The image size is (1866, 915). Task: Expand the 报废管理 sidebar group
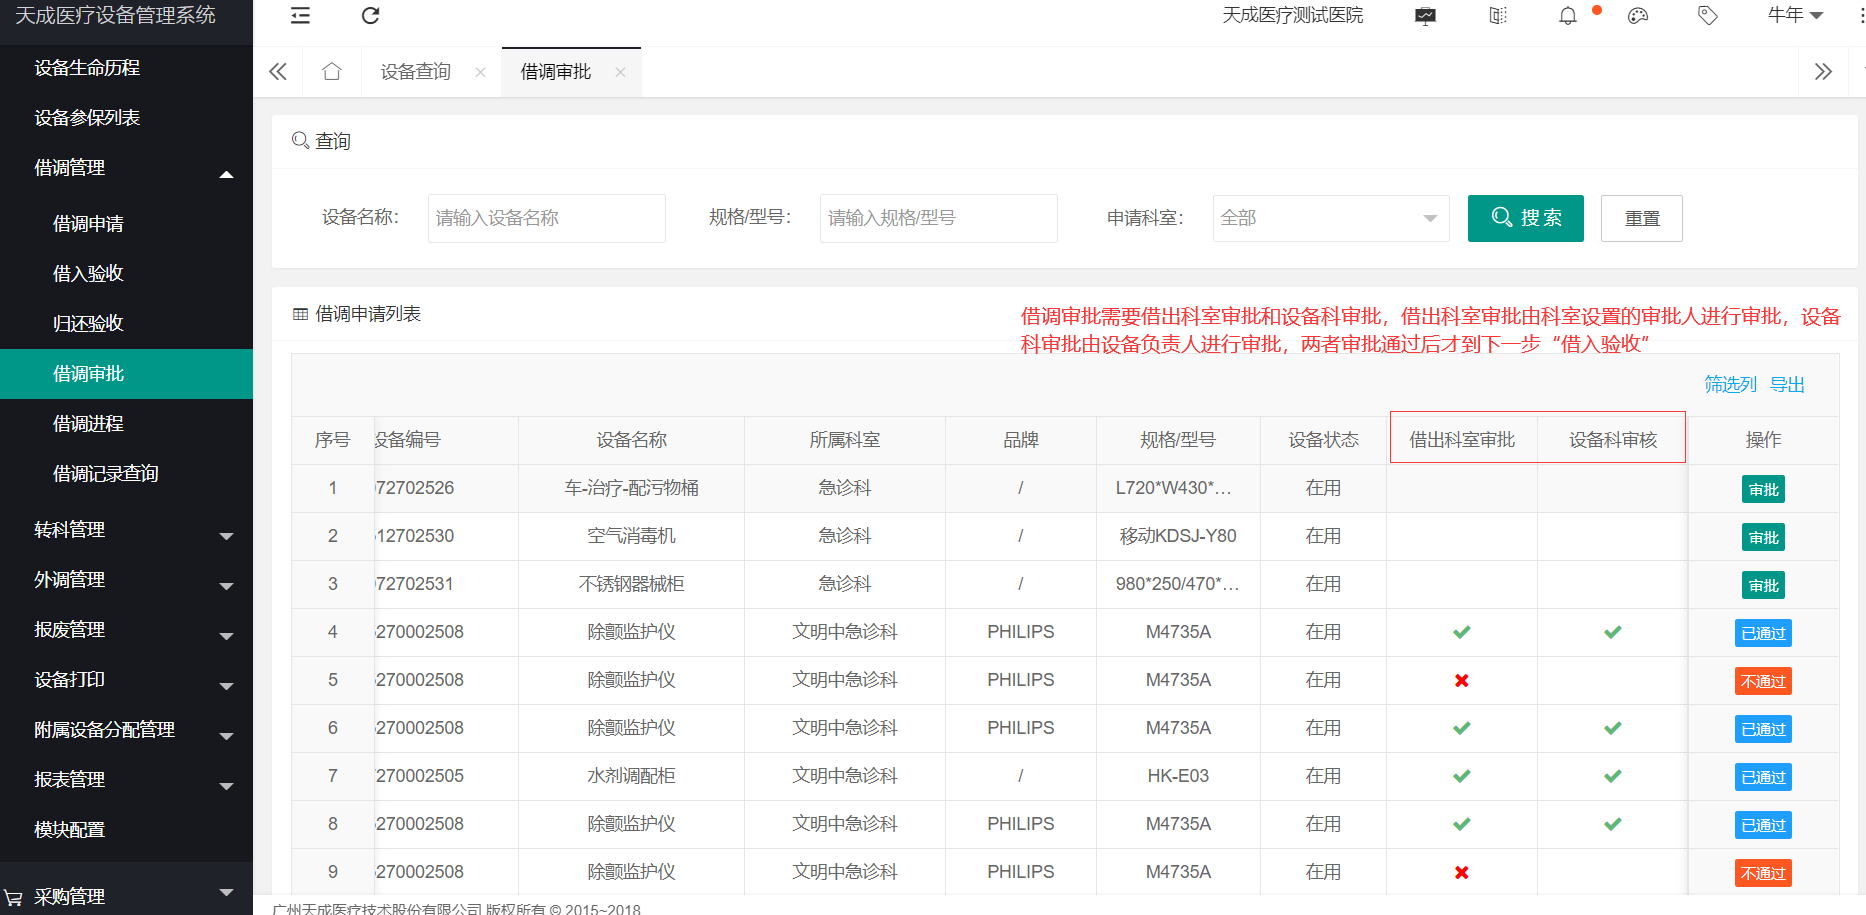[126, 630]
